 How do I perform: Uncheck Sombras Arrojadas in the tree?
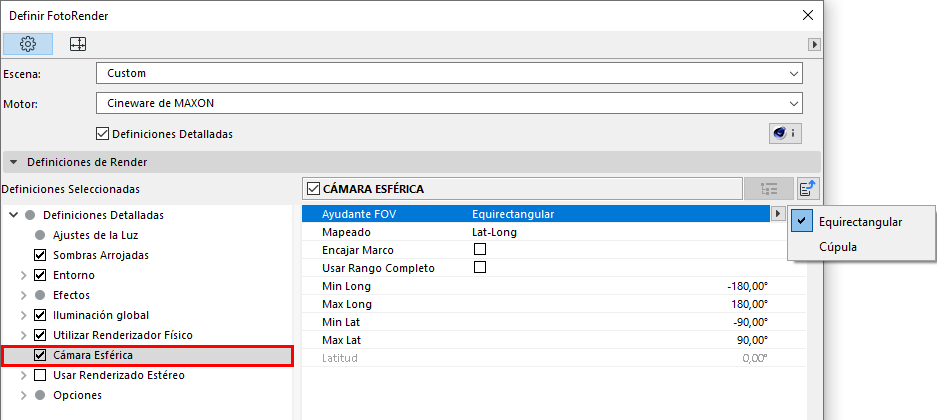pyautogui.click(x=41, y=255)
